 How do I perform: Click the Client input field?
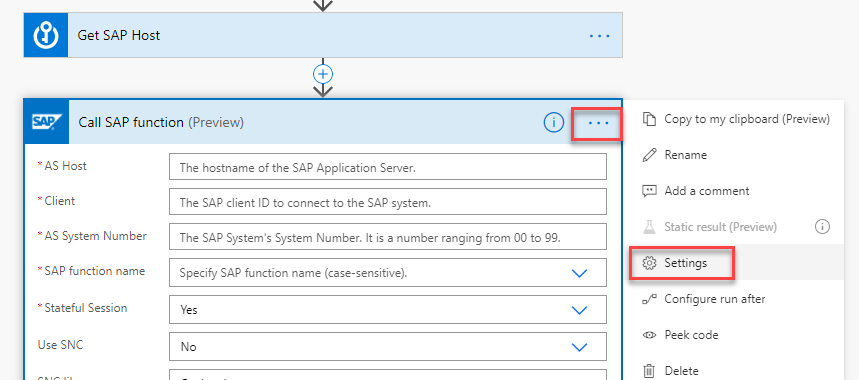(x=388, y=201)
